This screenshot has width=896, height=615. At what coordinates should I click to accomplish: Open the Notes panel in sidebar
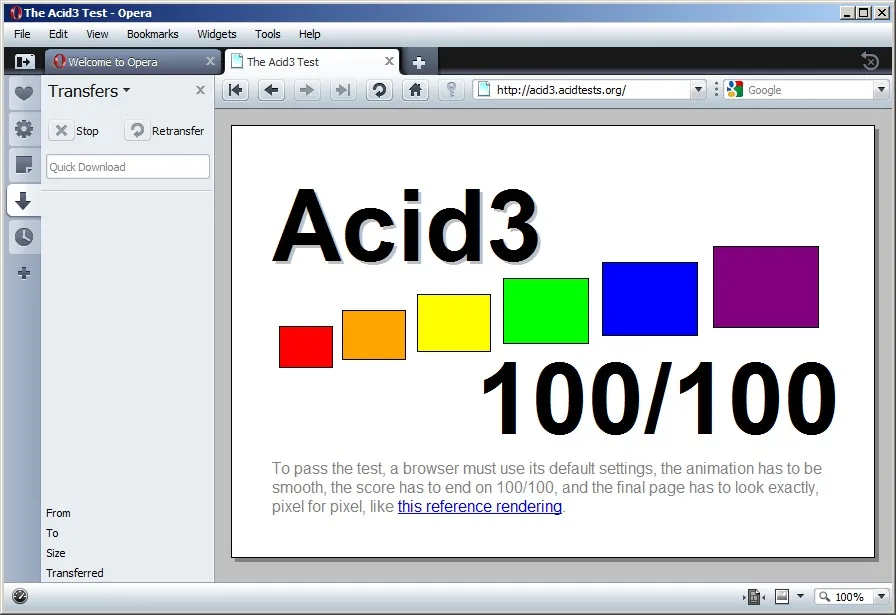pyautogui.click(x=24, y=165)
